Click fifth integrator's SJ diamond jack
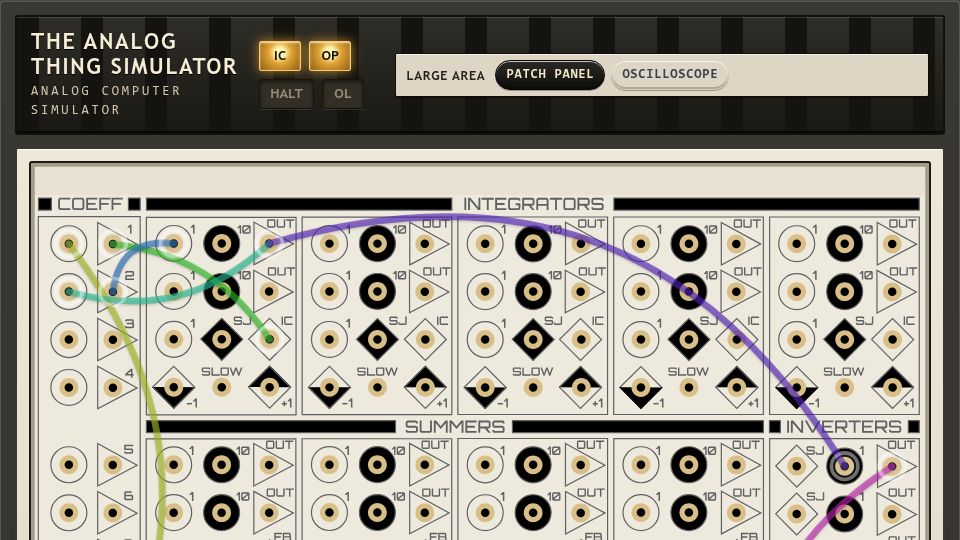The width and height of the screenshot is (960, 540). point(844,339)
